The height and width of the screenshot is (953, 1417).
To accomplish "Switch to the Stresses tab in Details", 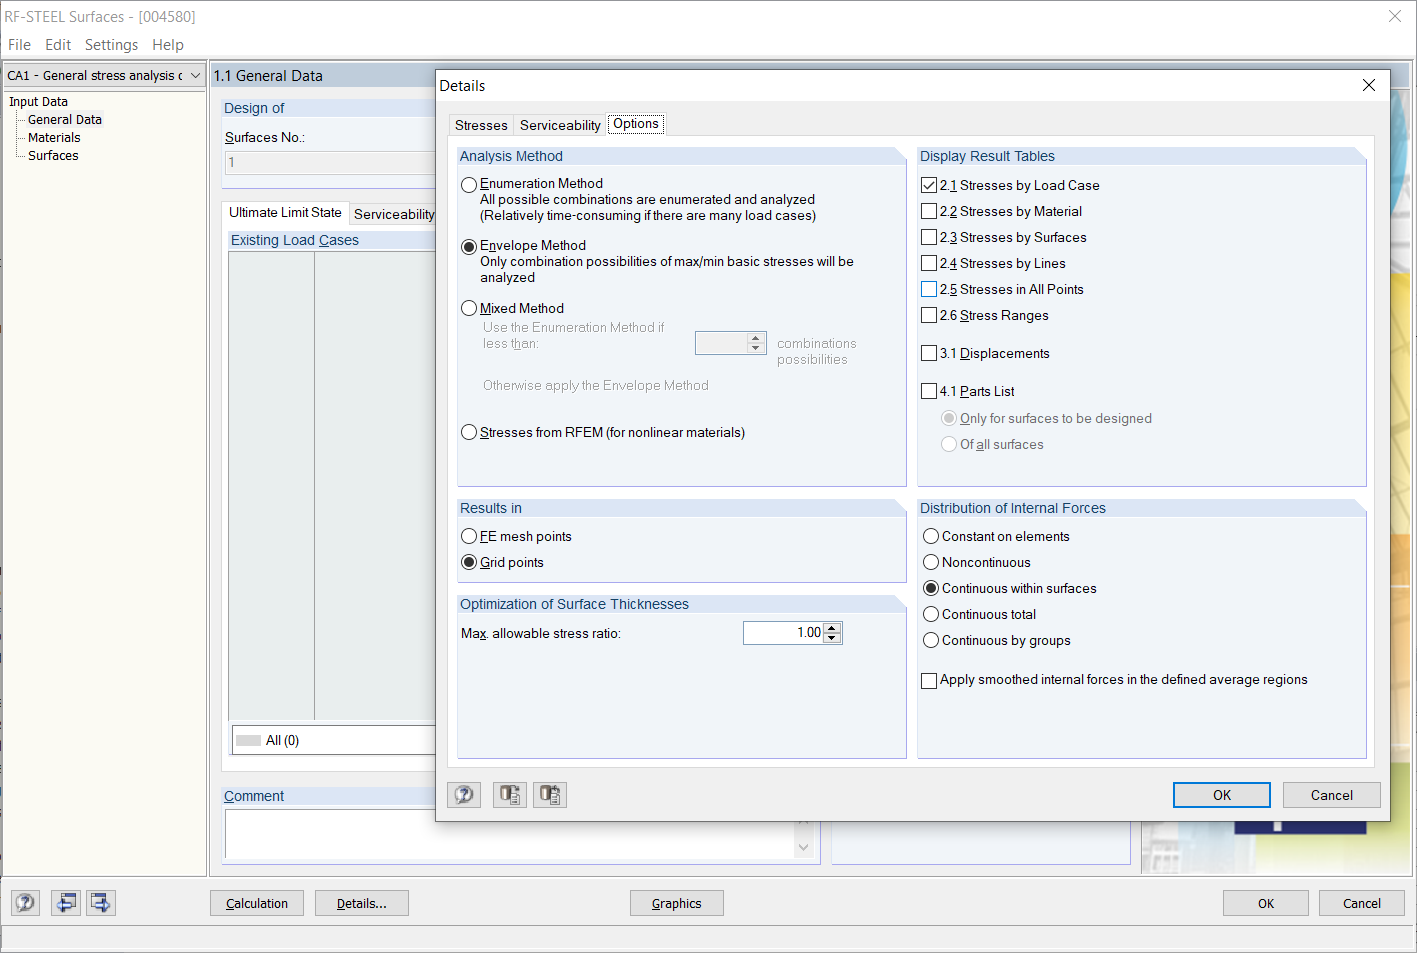I will 481,125.
